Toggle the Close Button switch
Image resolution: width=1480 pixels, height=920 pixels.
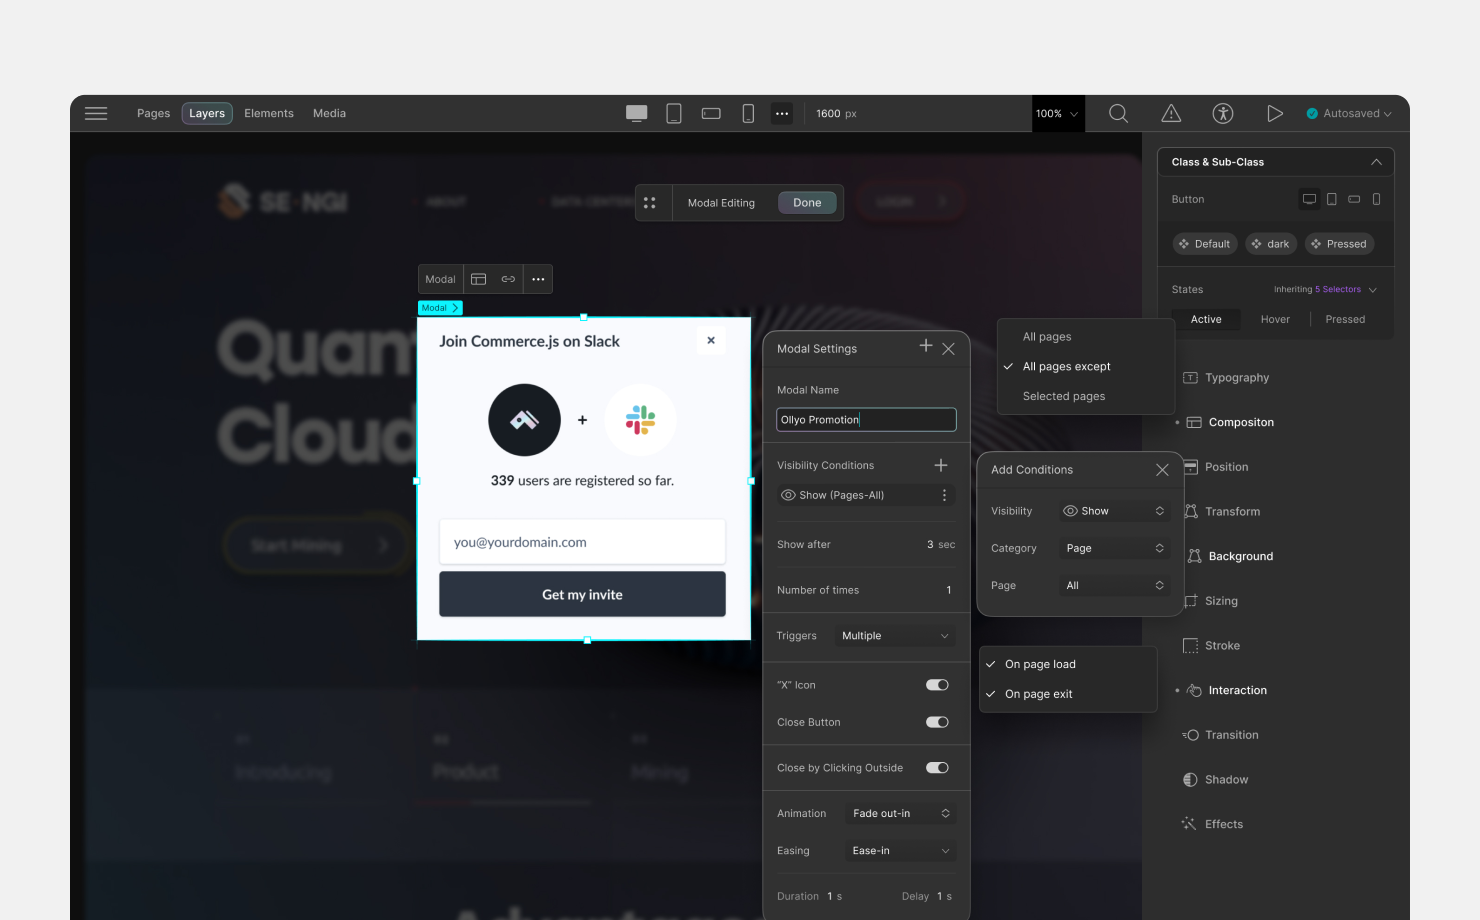(937, 722)
